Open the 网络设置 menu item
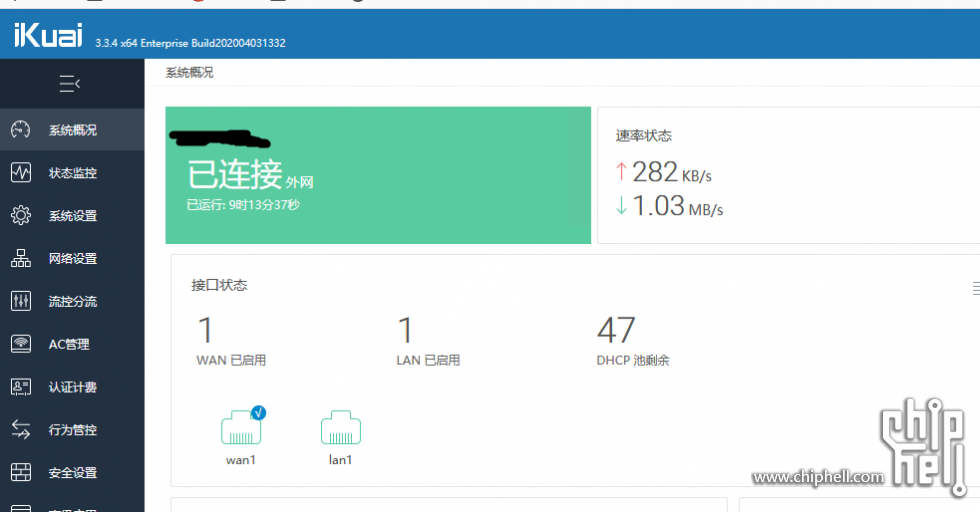The image size is (980, 512). (x=72, y=258)
